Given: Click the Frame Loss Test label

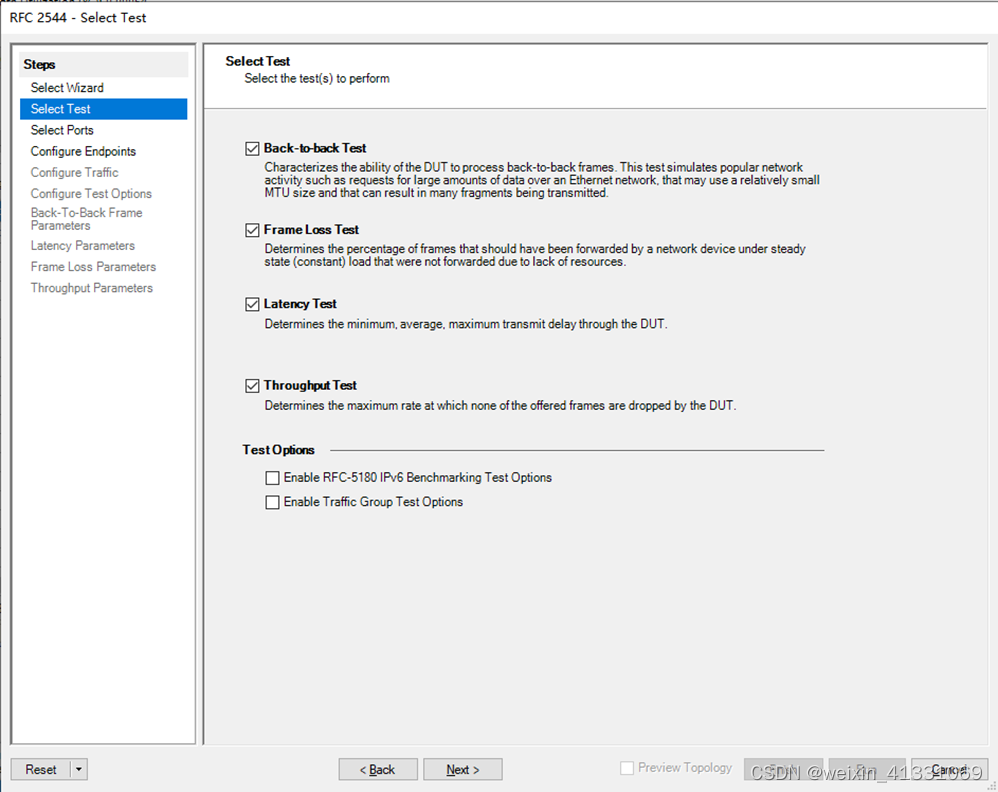Looking at the screenshot, I should point(311,230).
